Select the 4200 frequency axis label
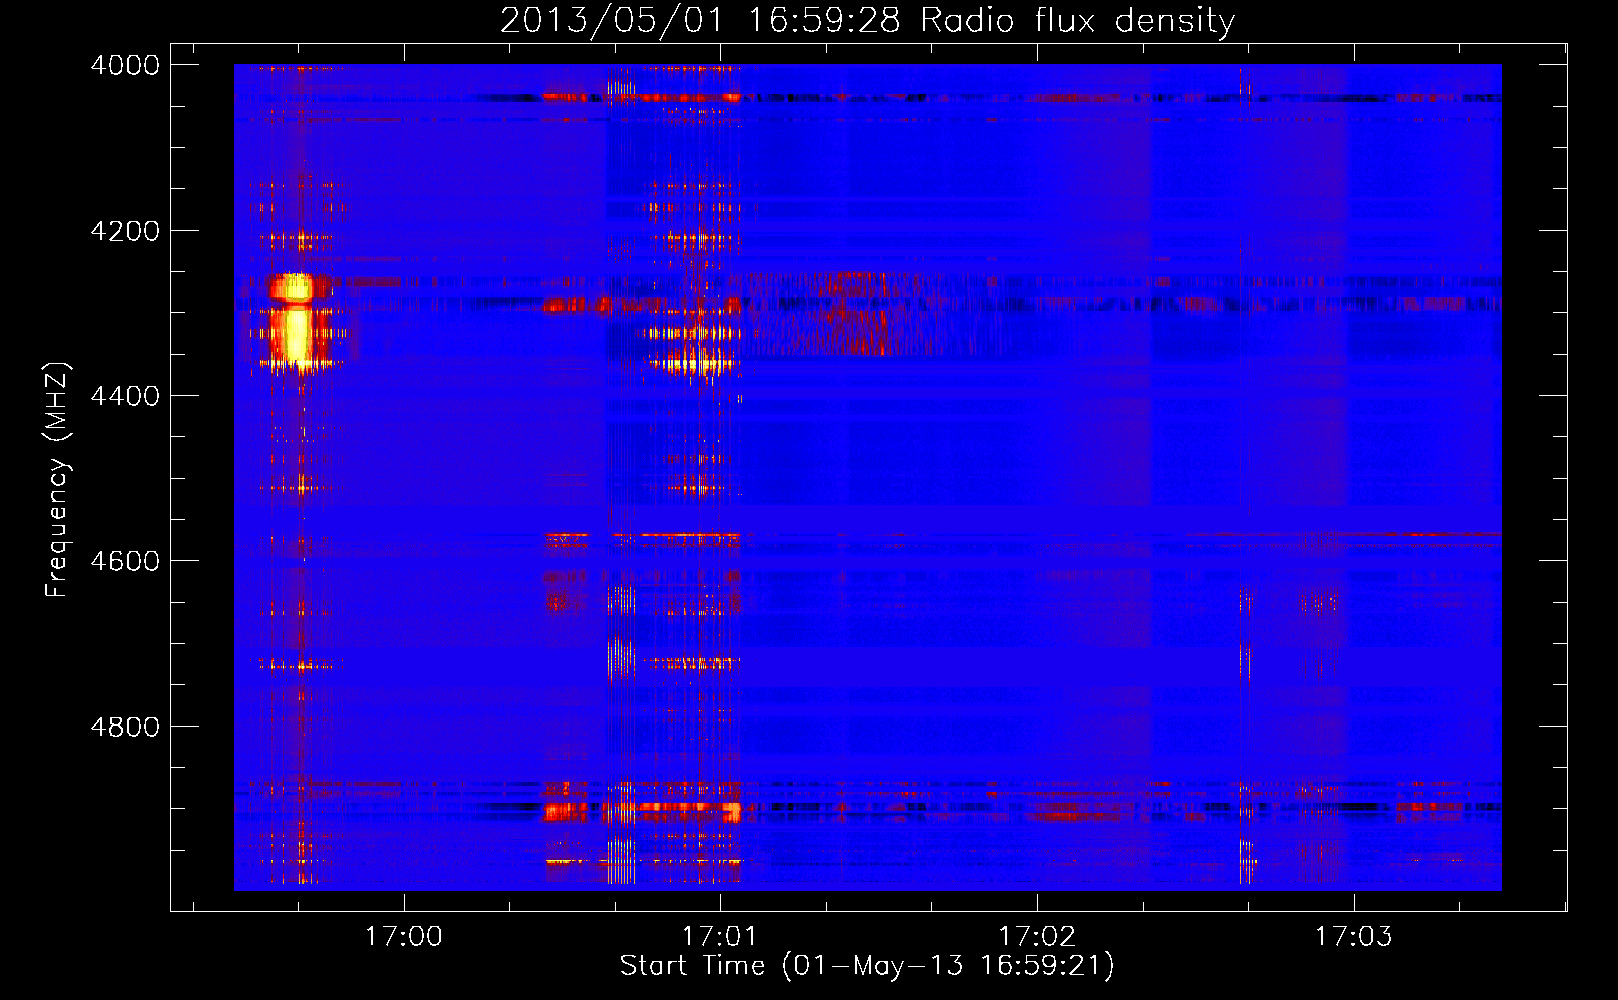Image resolution: width=1618 pixels, height=1000 pixels. point(125,231)
